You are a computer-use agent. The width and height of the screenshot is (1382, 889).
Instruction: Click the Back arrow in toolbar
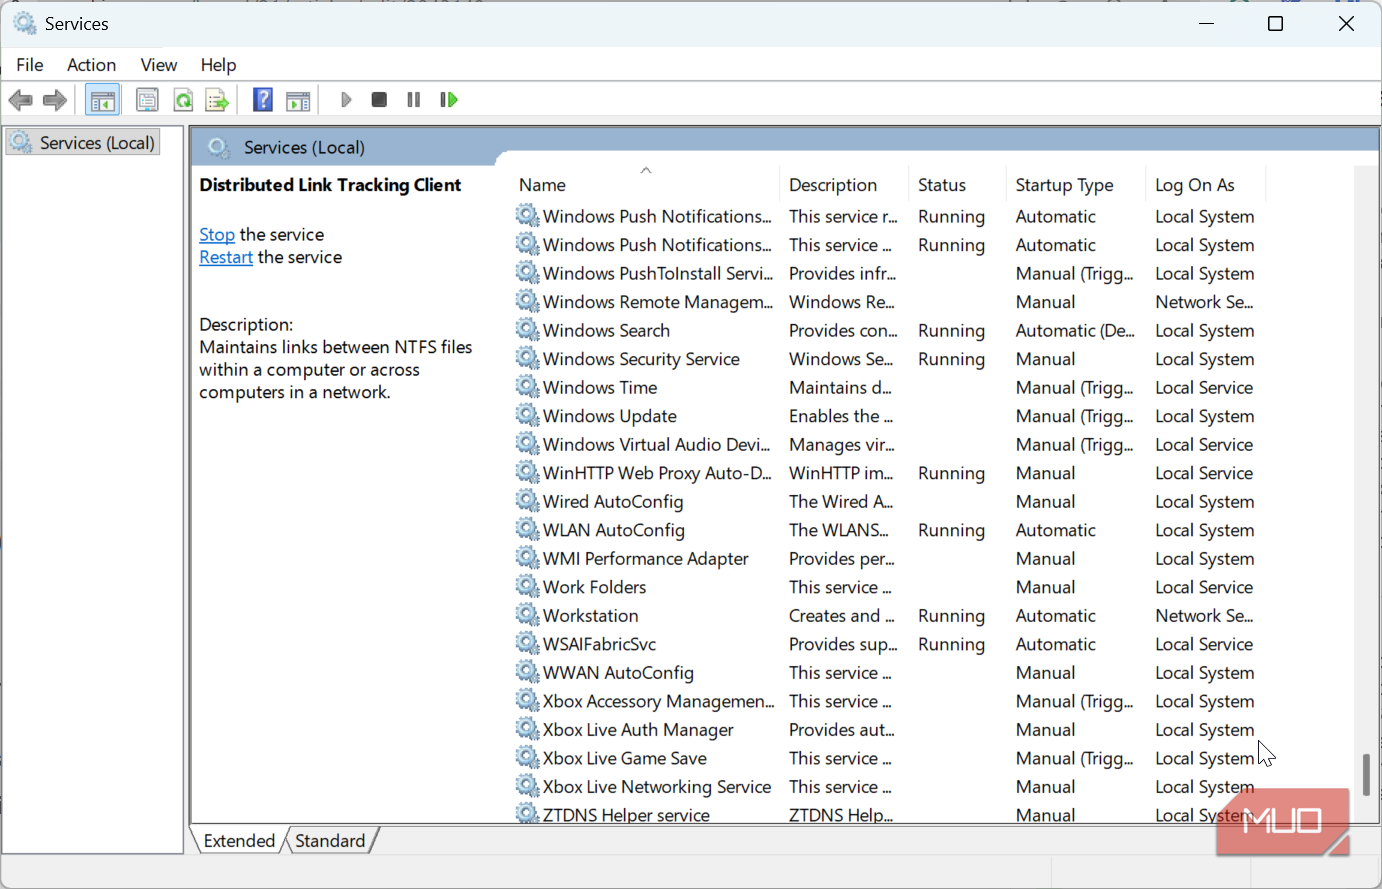click(x=21, y=100)
